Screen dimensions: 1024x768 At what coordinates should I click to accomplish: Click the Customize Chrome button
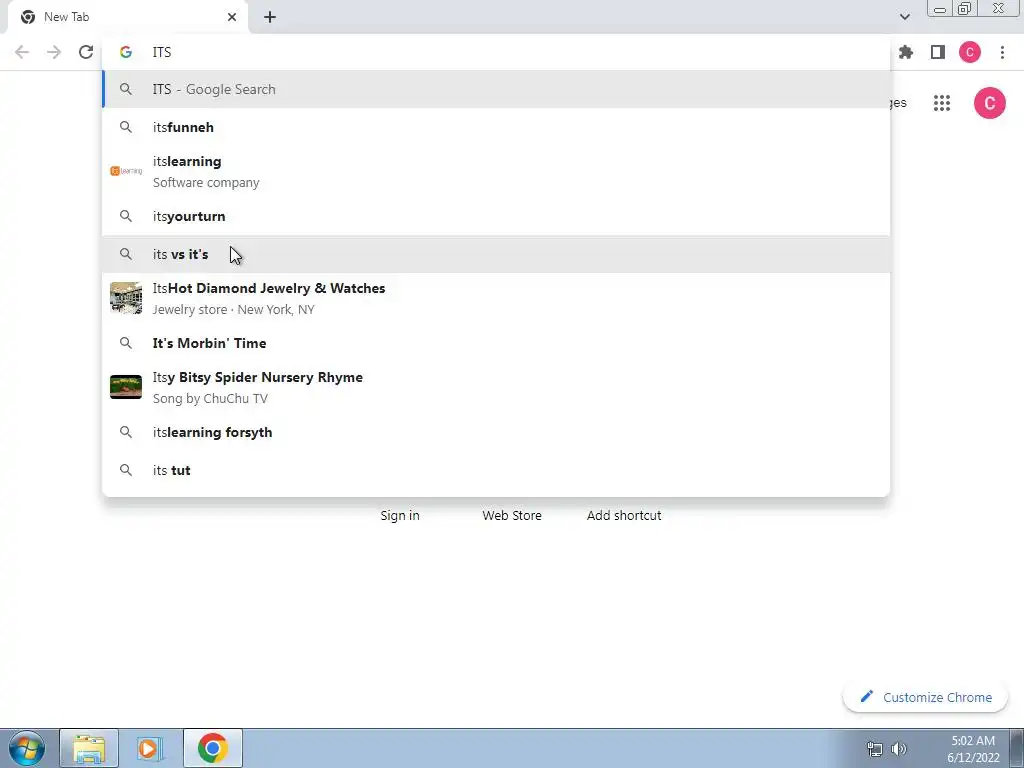[926, 697]
